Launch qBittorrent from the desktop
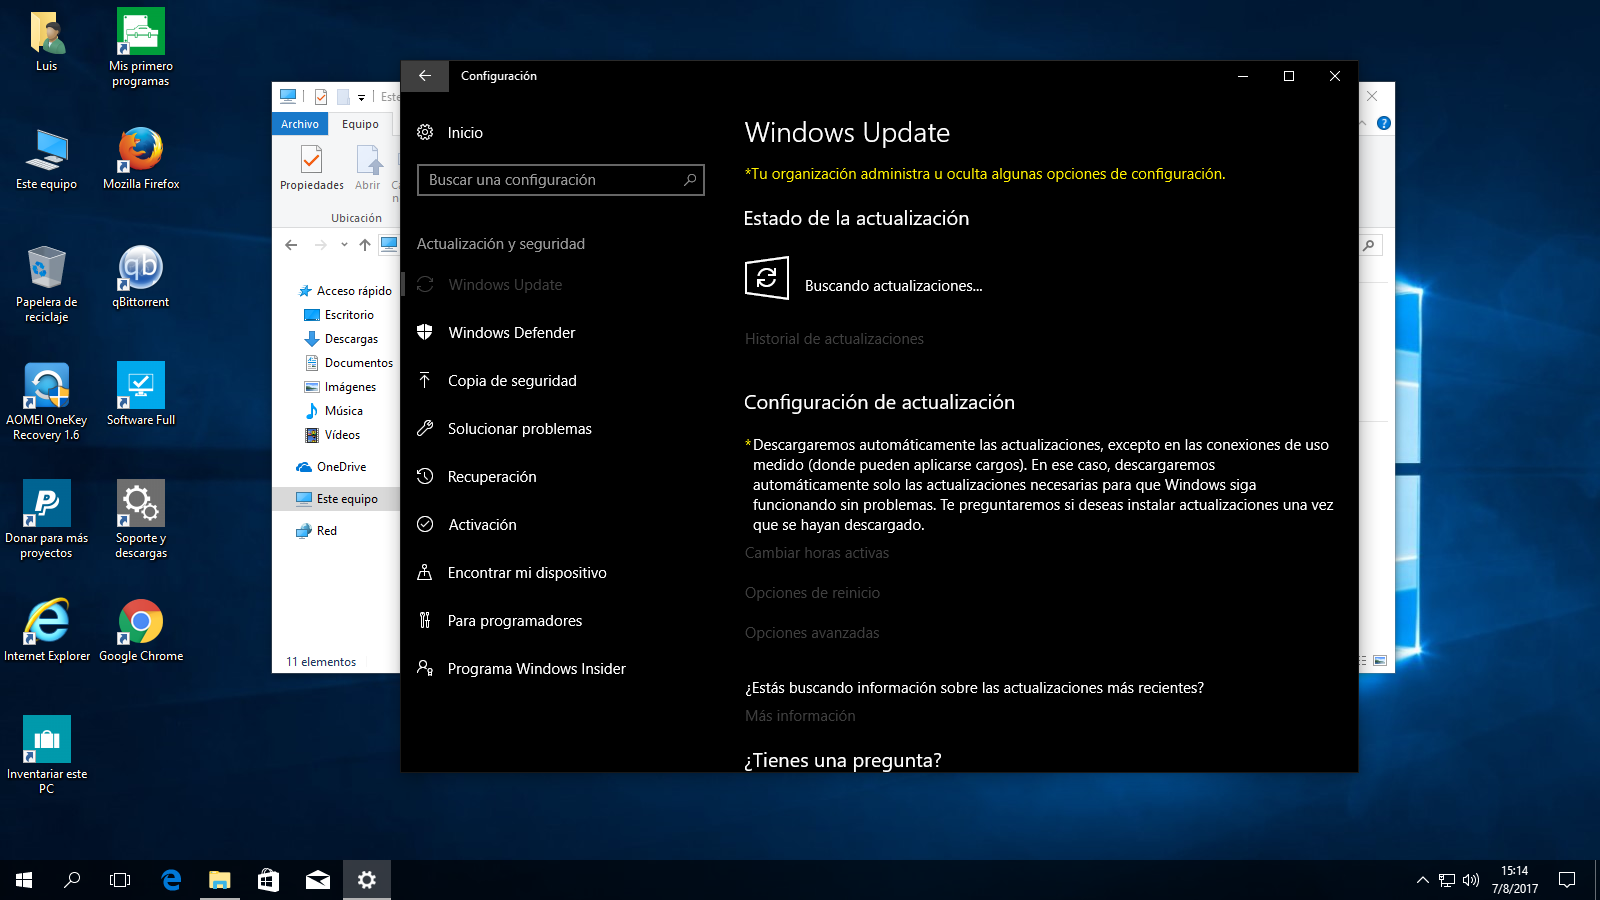Viewport: 1600px width, 900px height. [x=141, y=278]
